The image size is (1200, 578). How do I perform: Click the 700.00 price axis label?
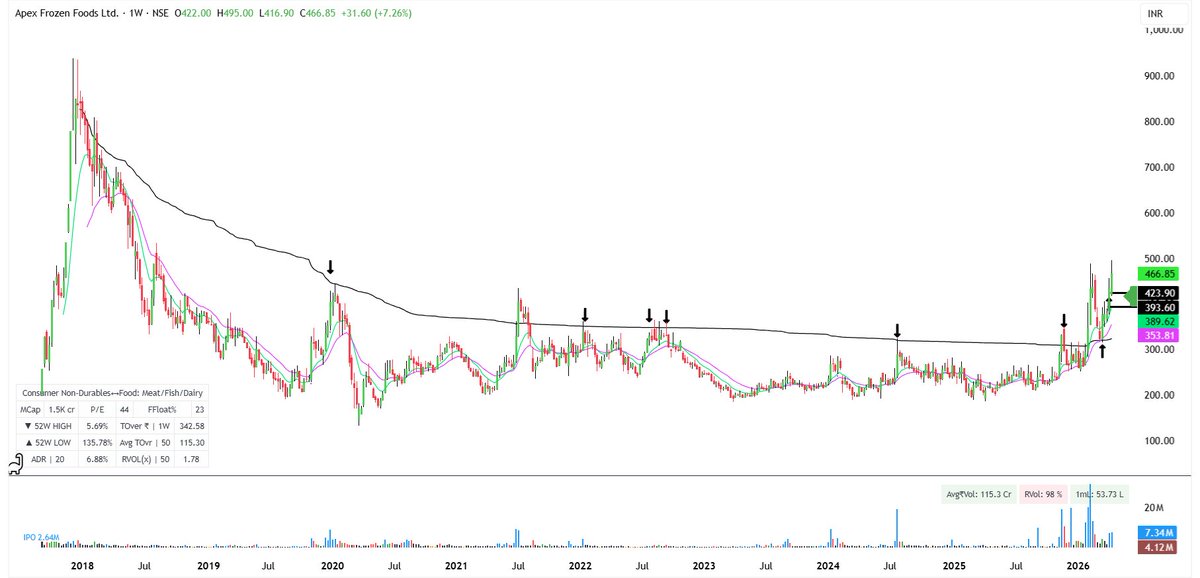(1159, 168)
